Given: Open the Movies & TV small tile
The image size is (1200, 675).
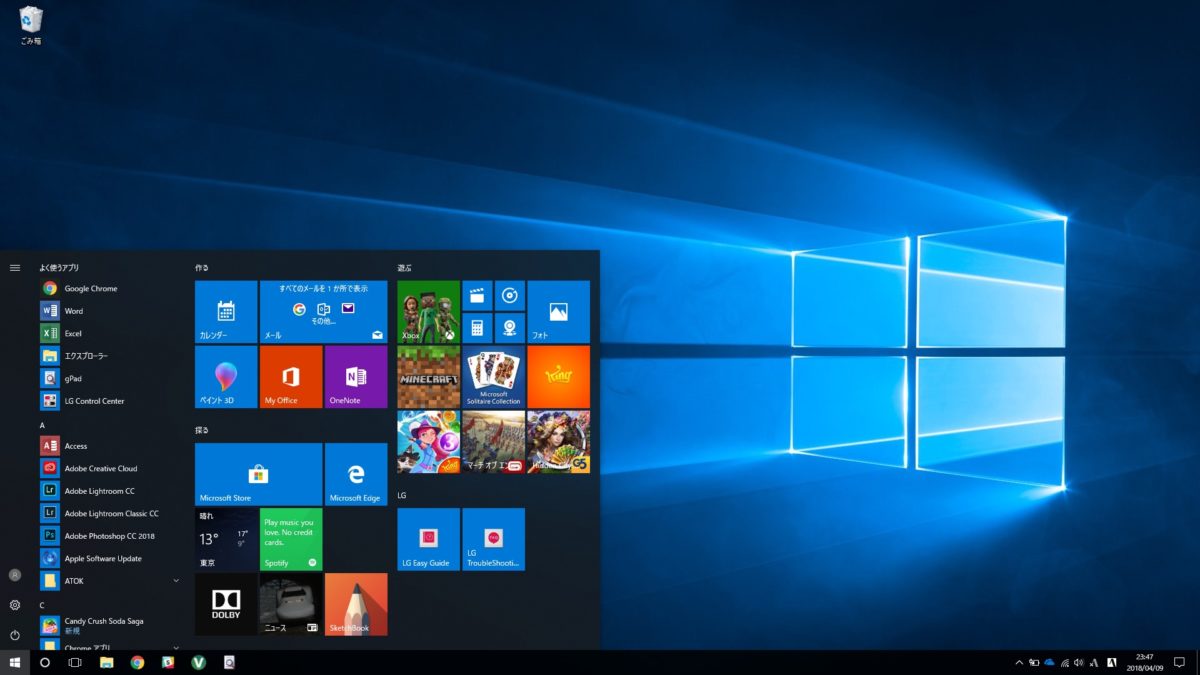Looking at the screenshot, I should click(478, 296).
